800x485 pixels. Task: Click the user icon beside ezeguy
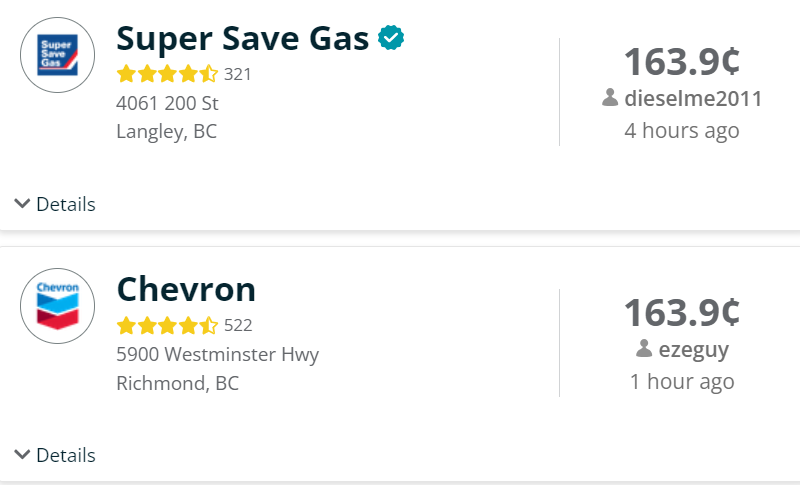[644, 348]
